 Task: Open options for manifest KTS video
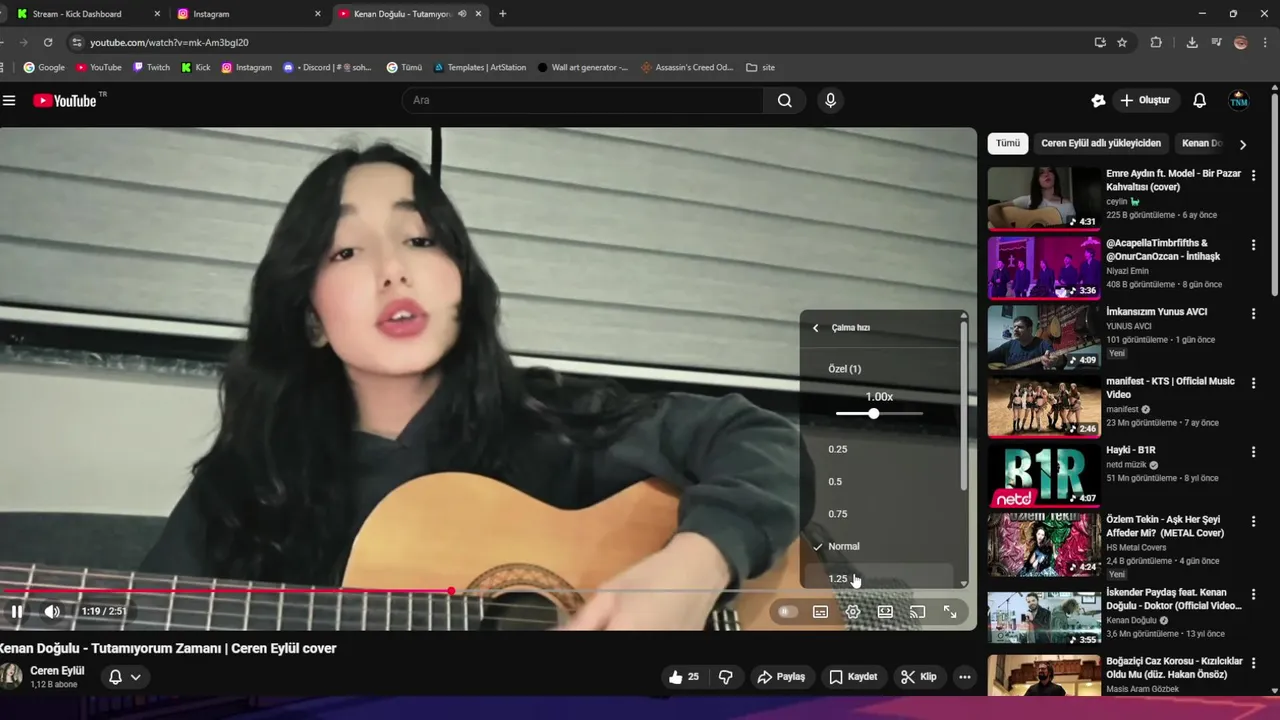(x=1254, y=383)
